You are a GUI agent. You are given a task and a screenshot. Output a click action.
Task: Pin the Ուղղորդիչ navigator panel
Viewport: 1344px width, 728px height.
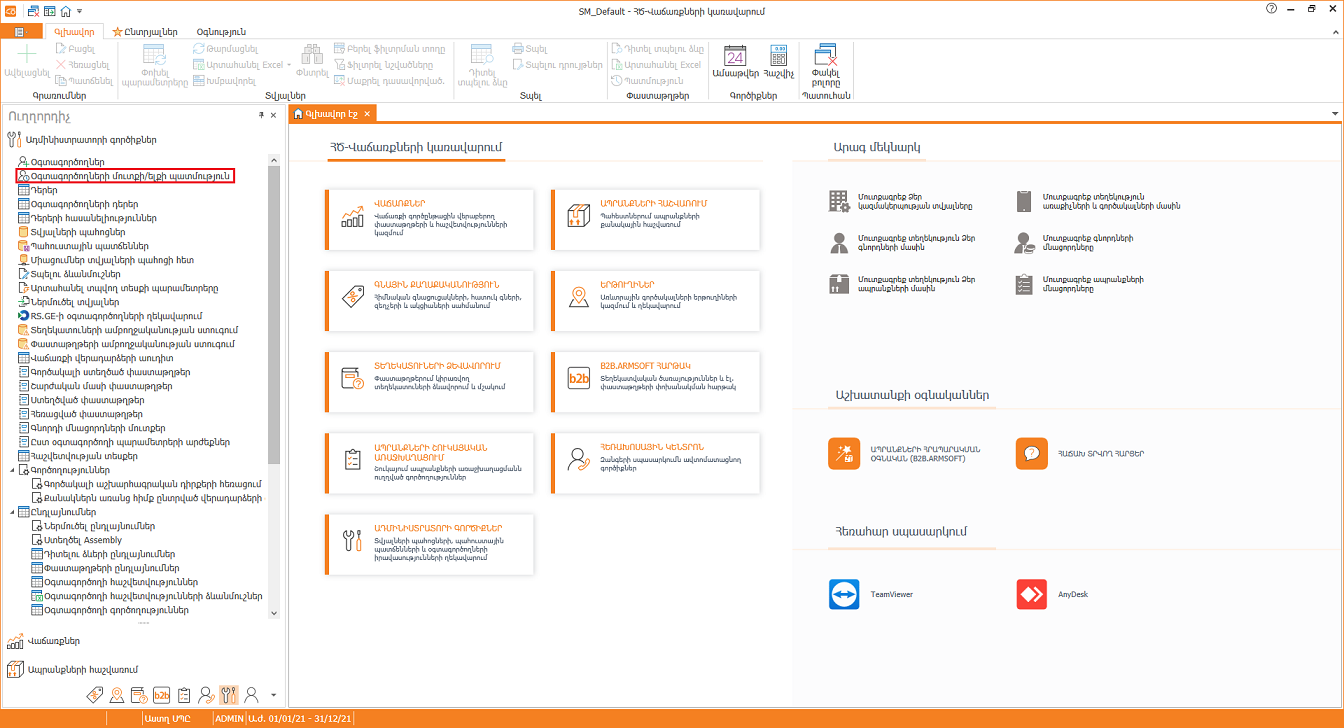pyautogui.click(x=262, y=115)
